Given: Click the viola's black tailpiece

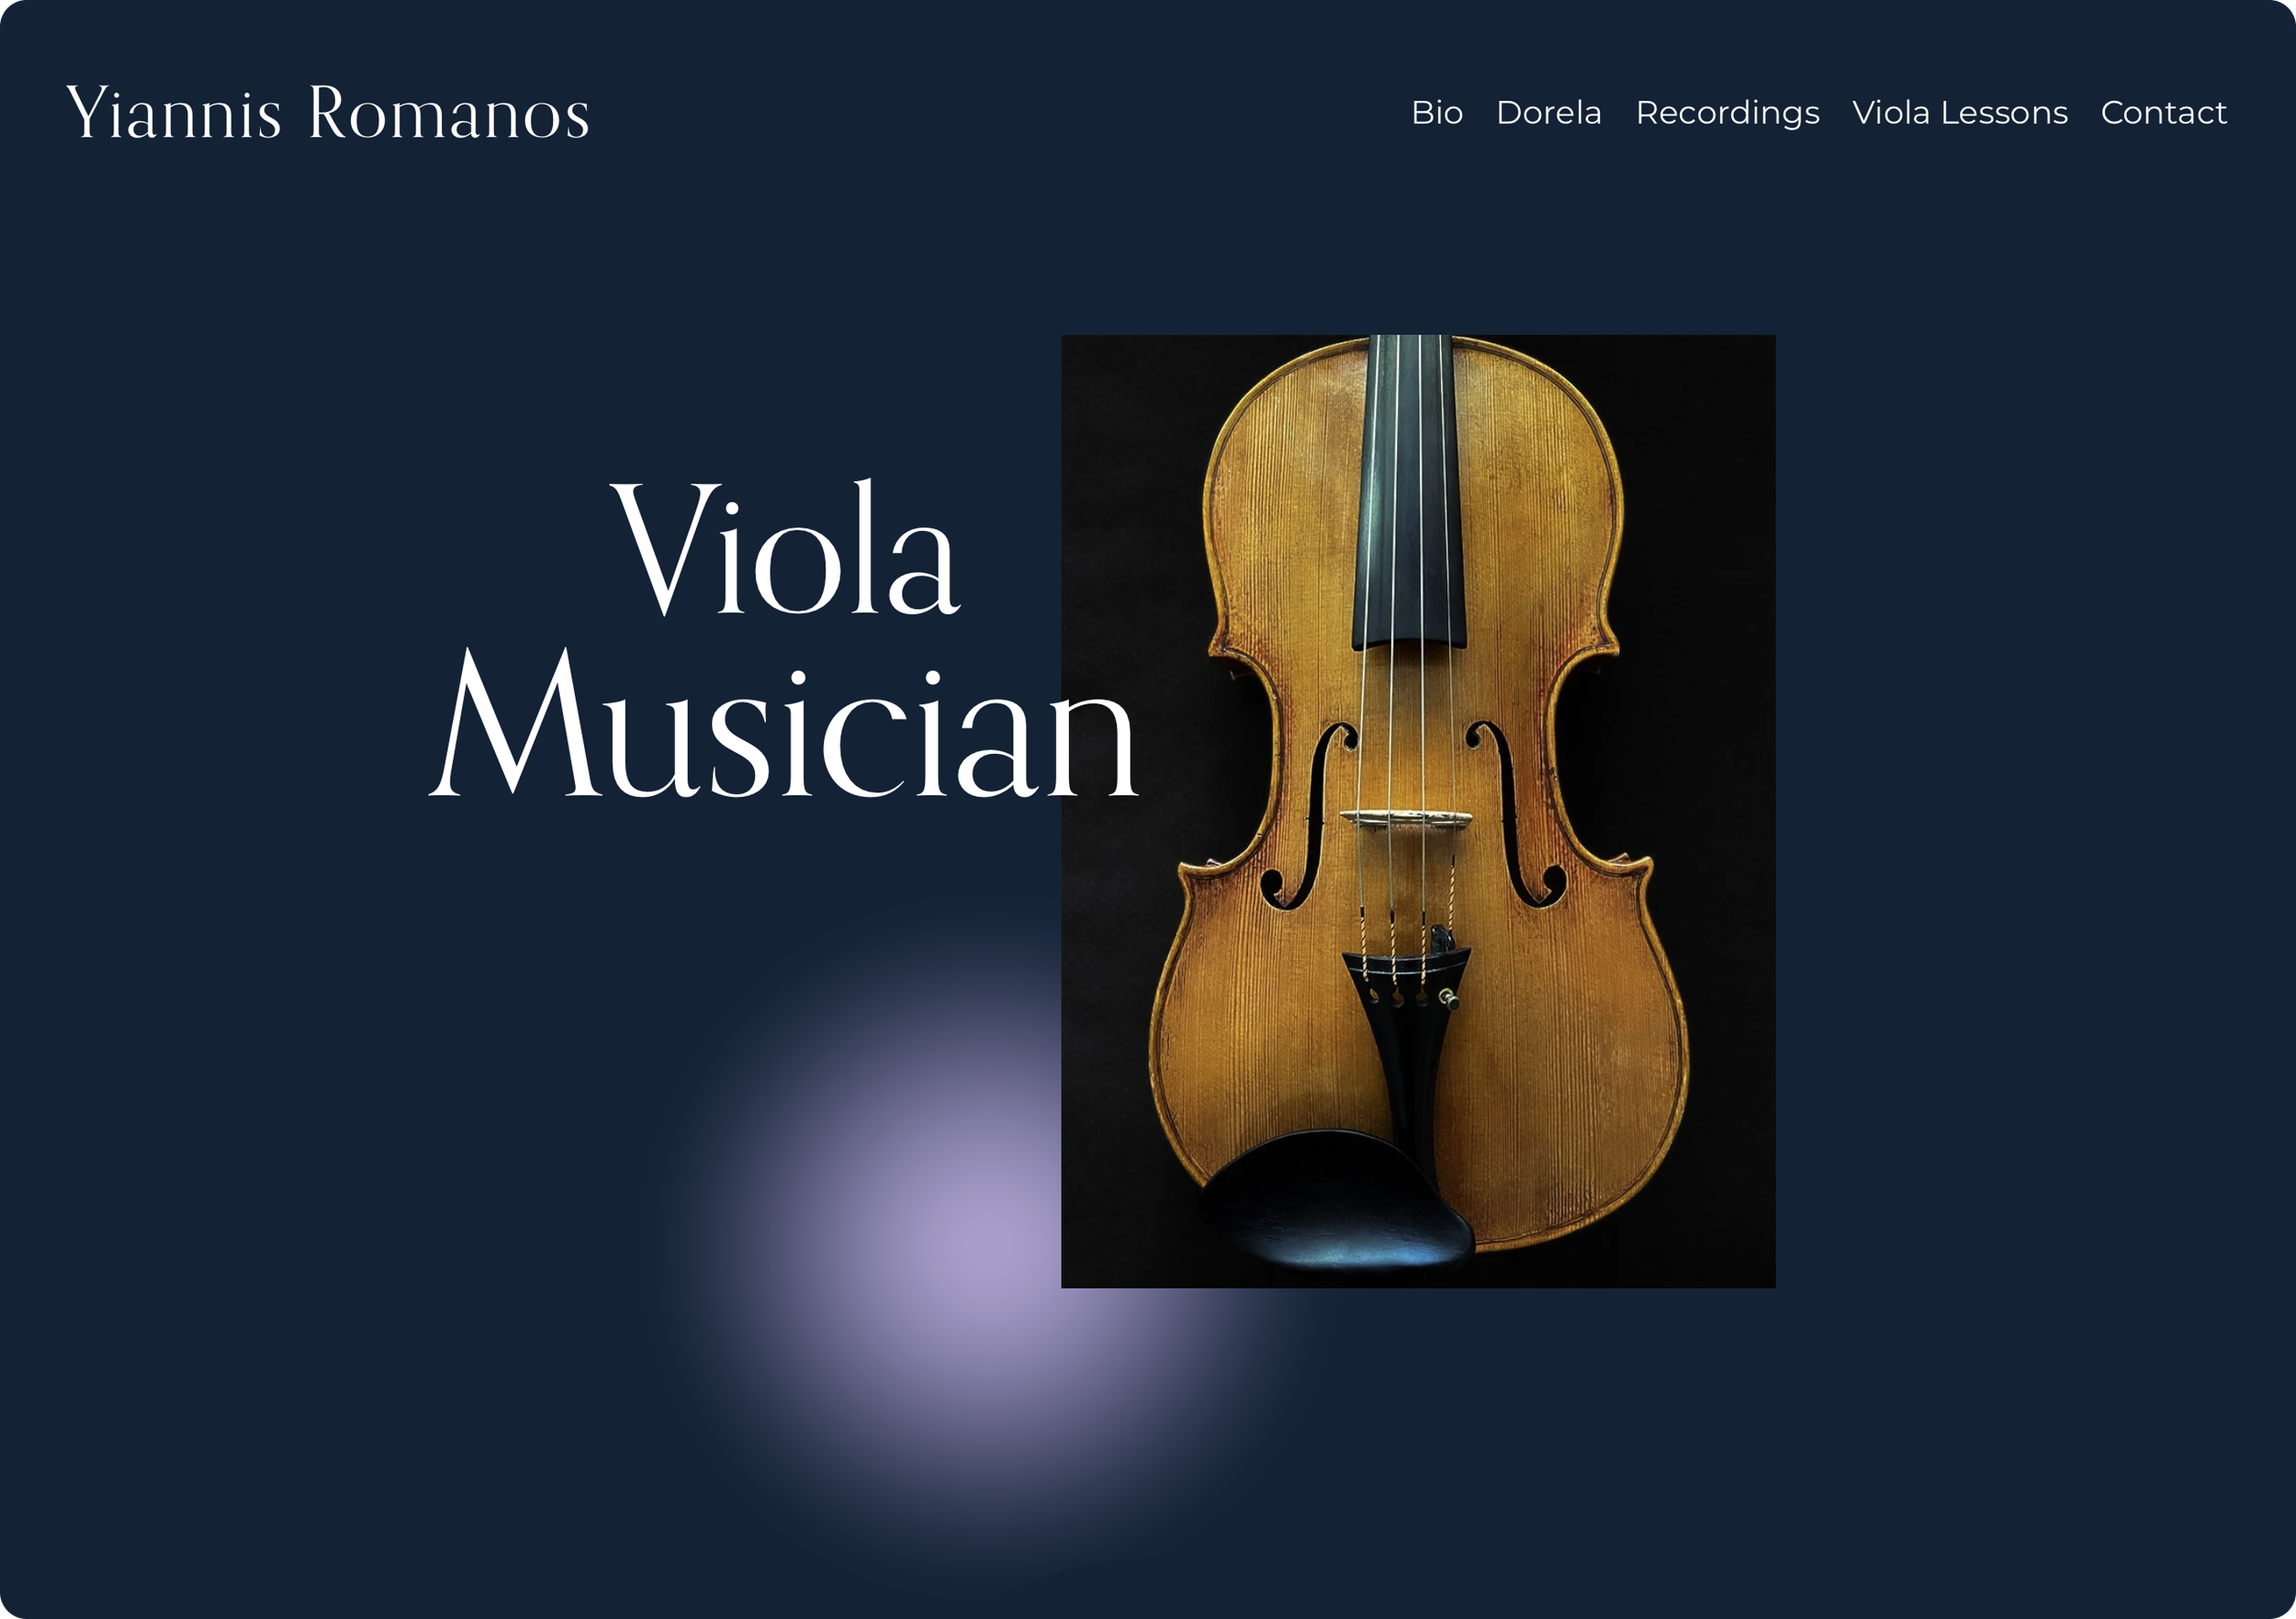Looking at the screenshot, I should coord(1405,1030).
